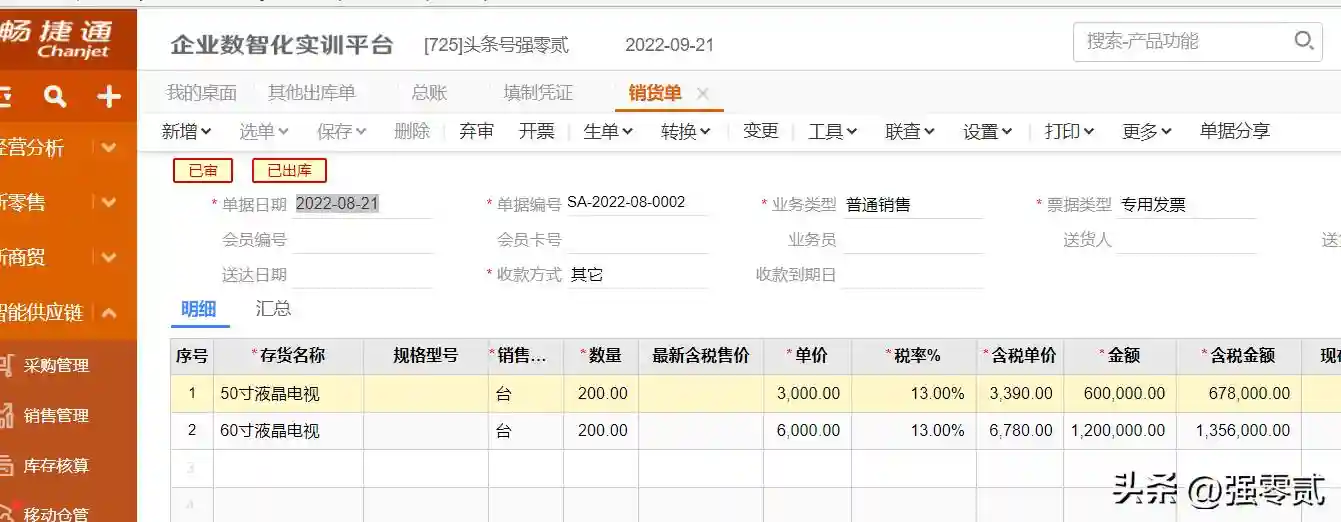Click the search icon in product search box
The image size is (1341, 522).
[x=1304, y=41]
